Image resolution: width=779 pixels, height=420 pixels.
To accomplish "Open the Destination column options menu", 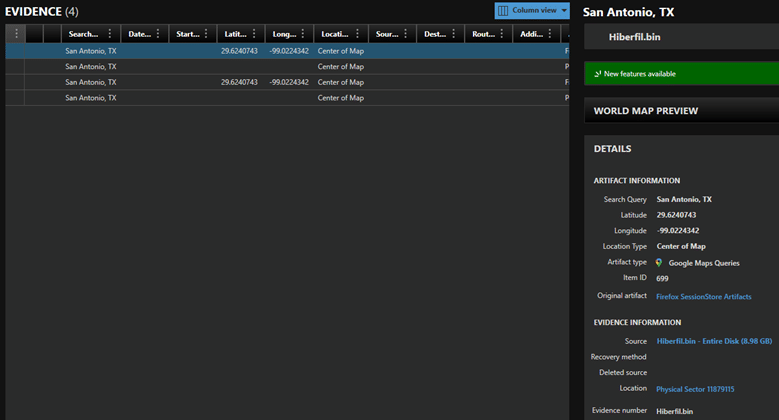I will pyautogui.click(x=453, y=34).
